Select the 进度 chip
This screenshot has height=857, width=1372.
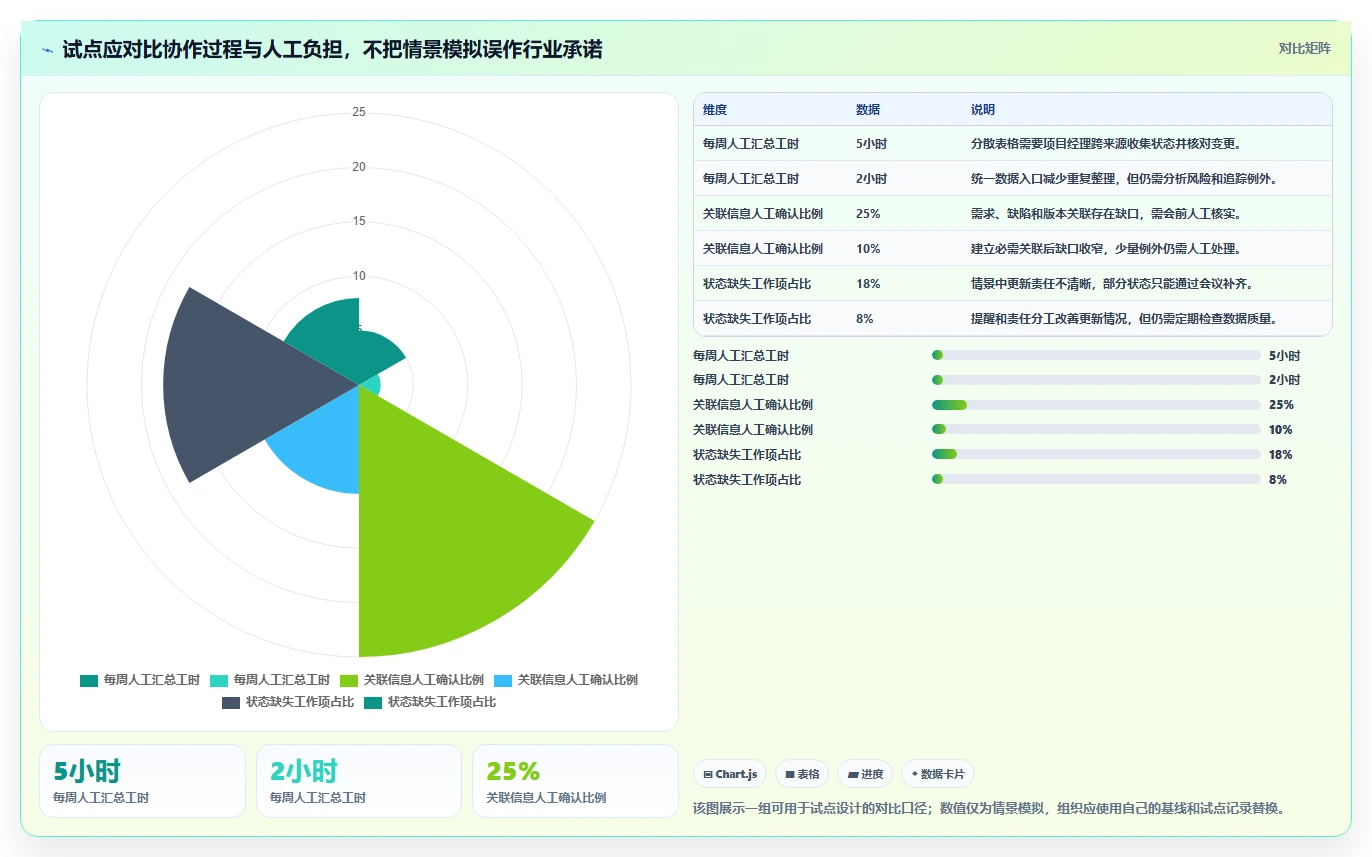(x=865, y=774)
